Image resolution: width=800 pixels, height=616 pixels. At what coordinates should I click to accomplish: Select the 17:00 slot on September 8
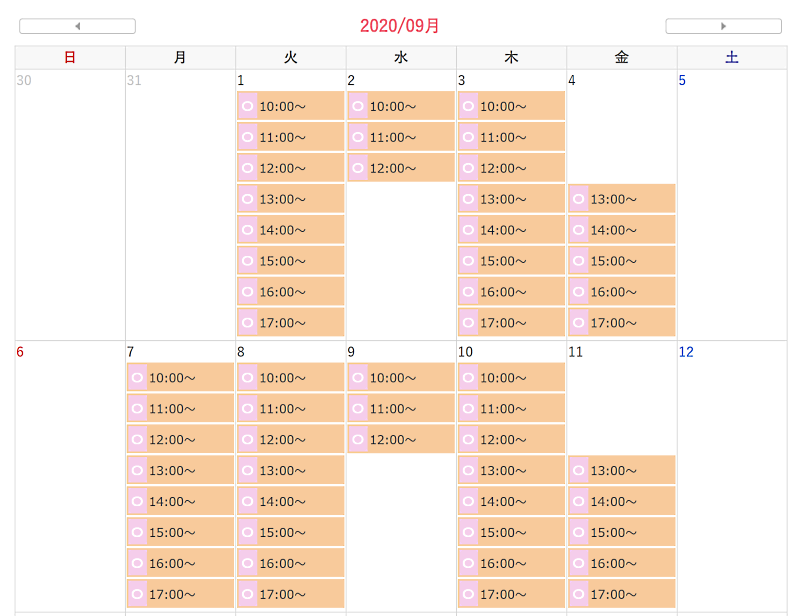pos(291,594)
